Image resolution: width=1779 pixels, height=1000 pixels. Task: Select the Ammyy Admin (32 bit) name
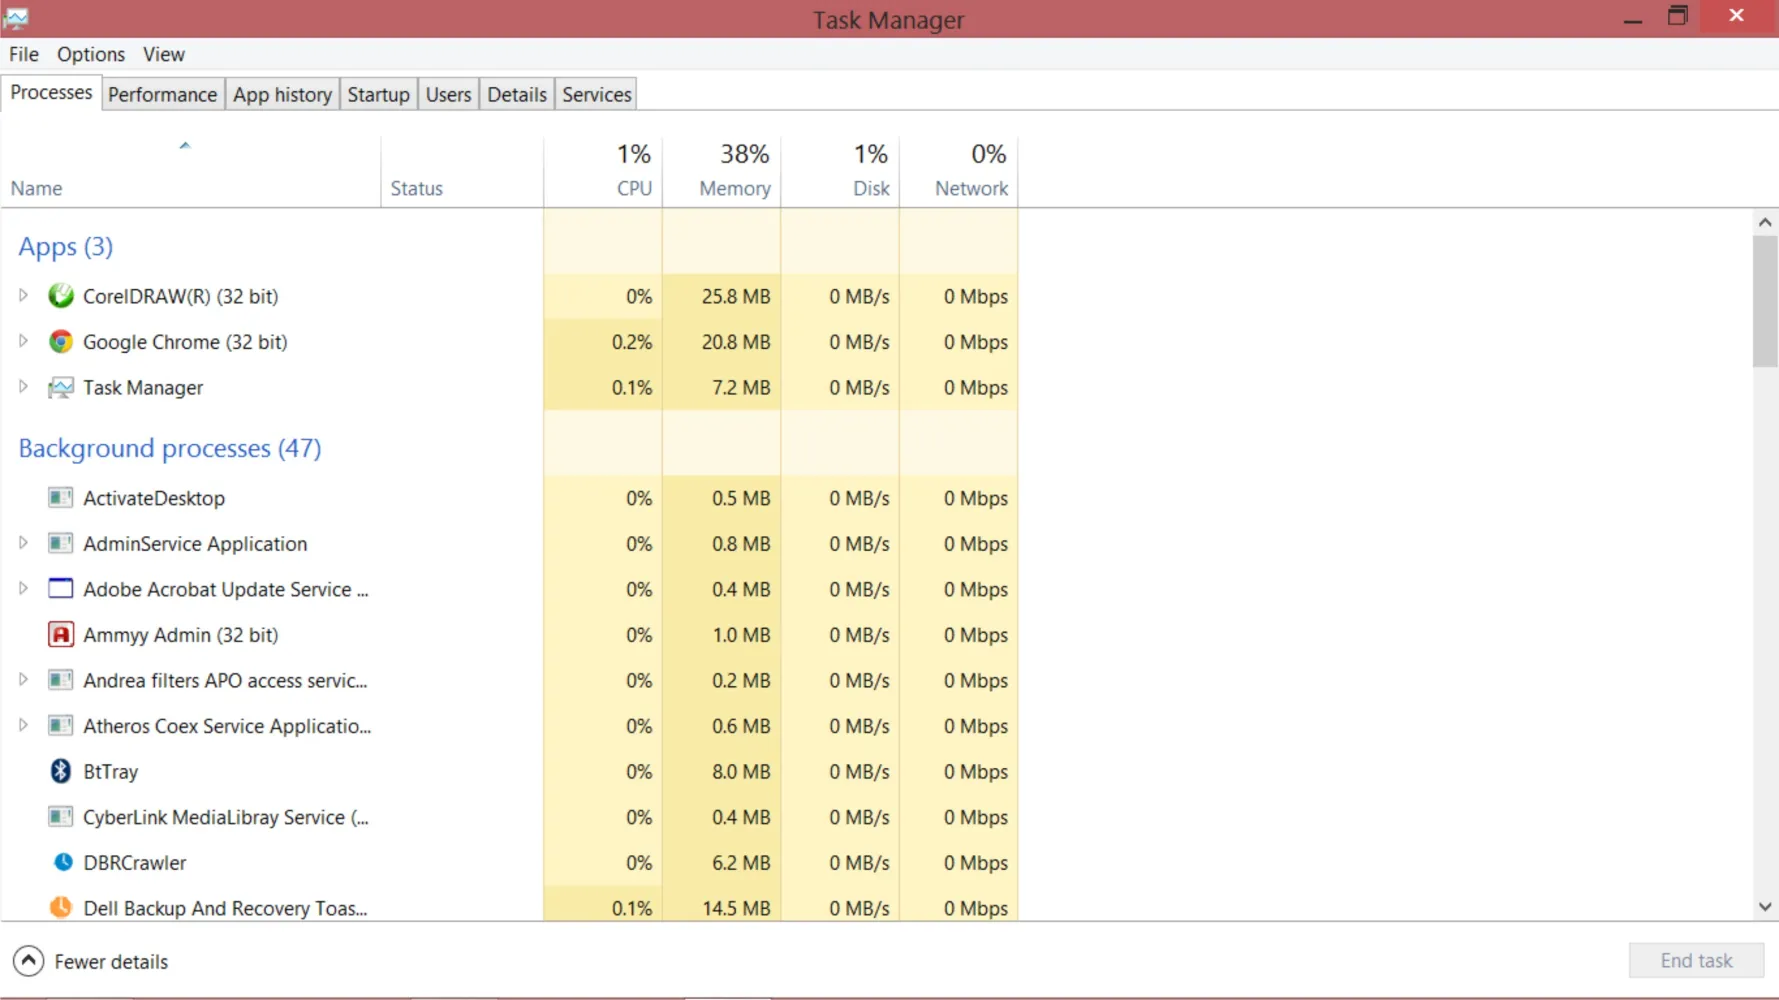(181, 635)
